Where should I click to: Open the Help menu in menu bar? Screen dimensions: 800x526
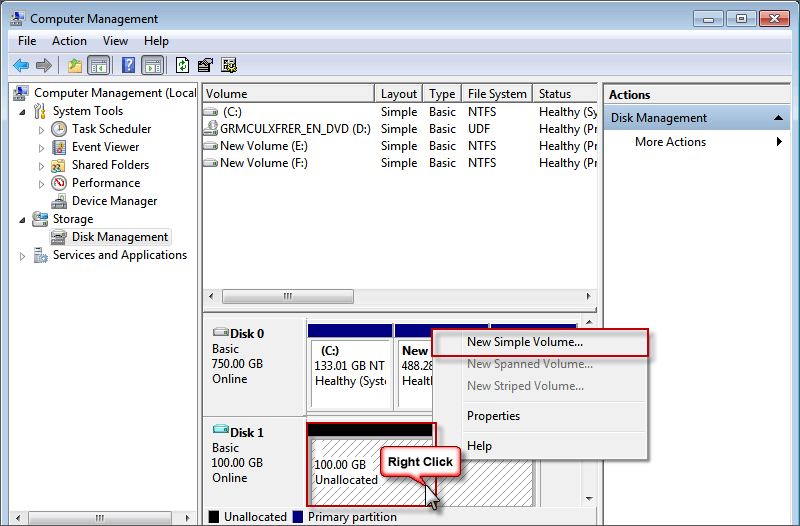tap(156, 41)
